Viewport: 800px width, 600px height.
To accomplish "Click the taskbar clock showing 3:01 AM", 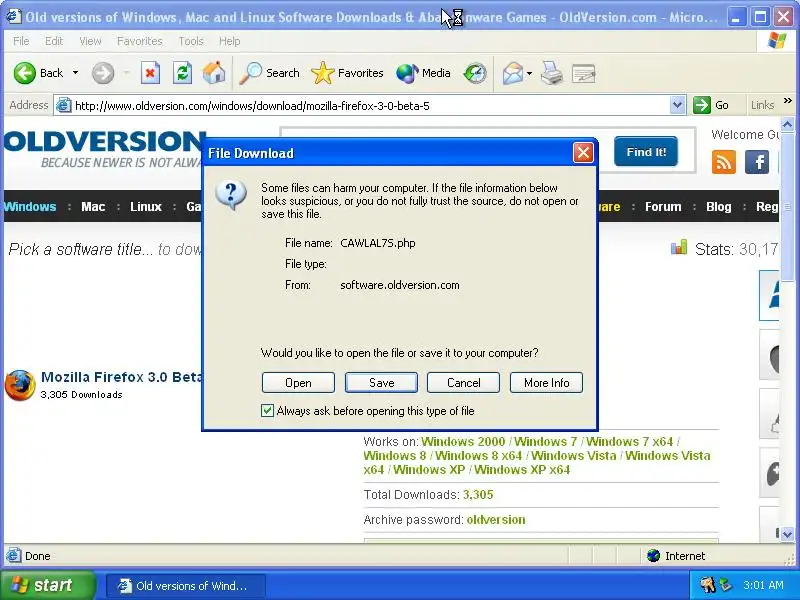I will [763, 585].
